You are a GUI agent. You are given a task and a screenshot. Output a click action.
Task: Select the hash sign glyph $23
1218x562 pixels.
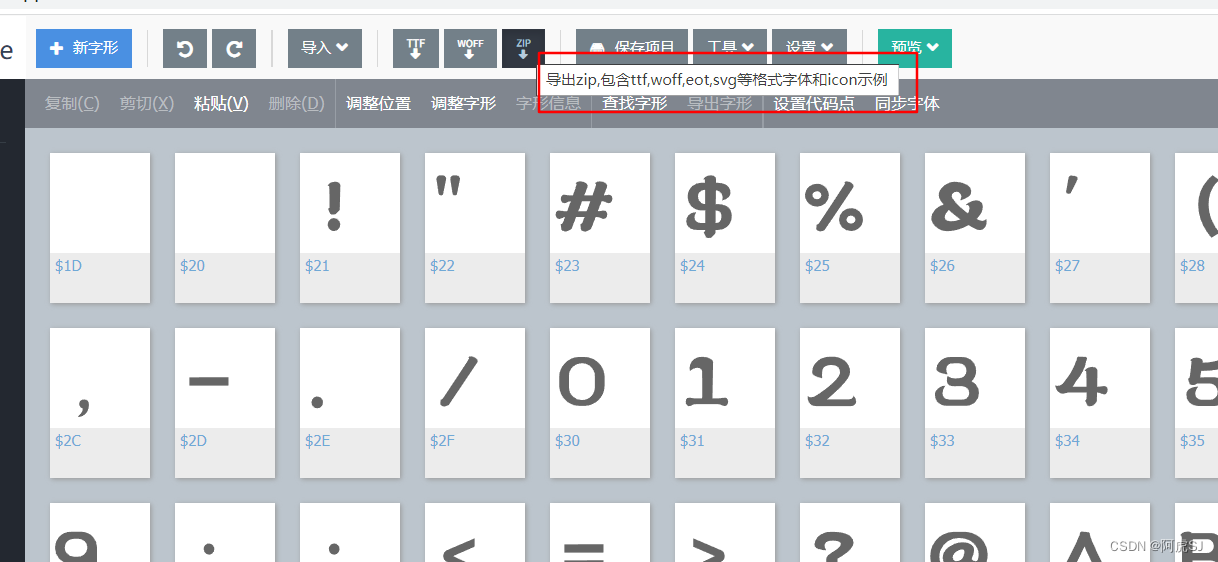click(x=600, y=228)
